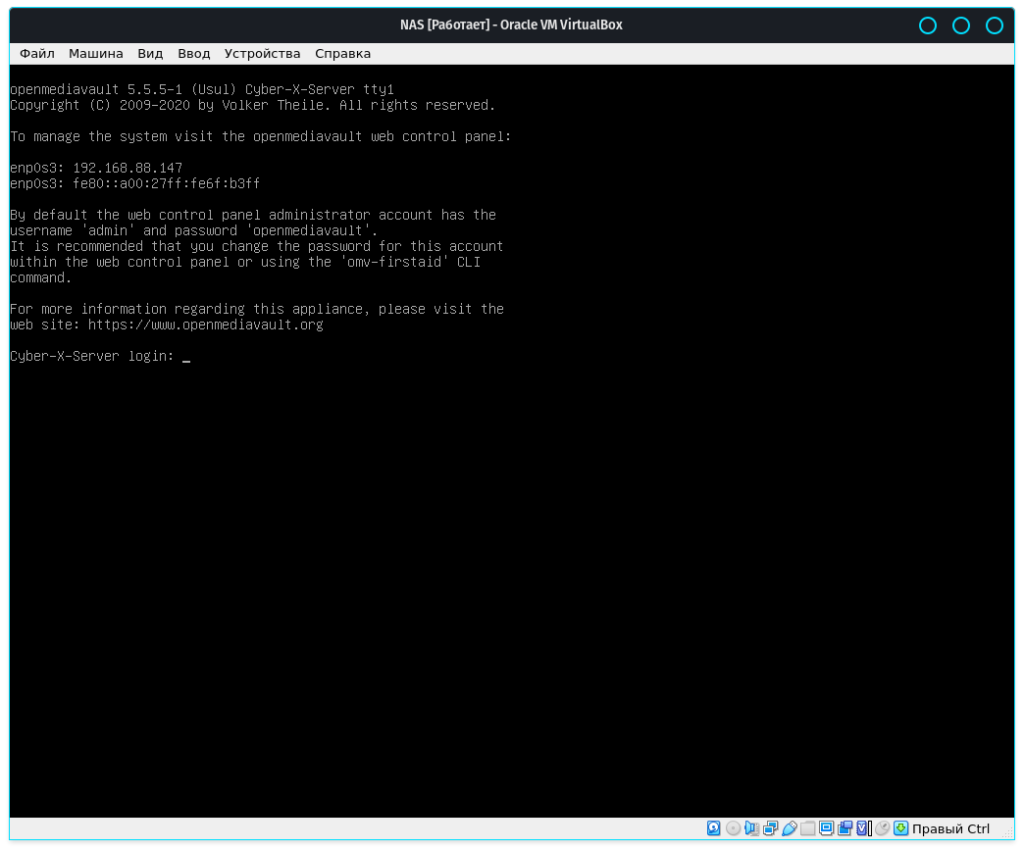Image resolution: width=1024 pixels, height=850 pixels.
Task: Click the middle circular window button
Action: tap(961, 25)
